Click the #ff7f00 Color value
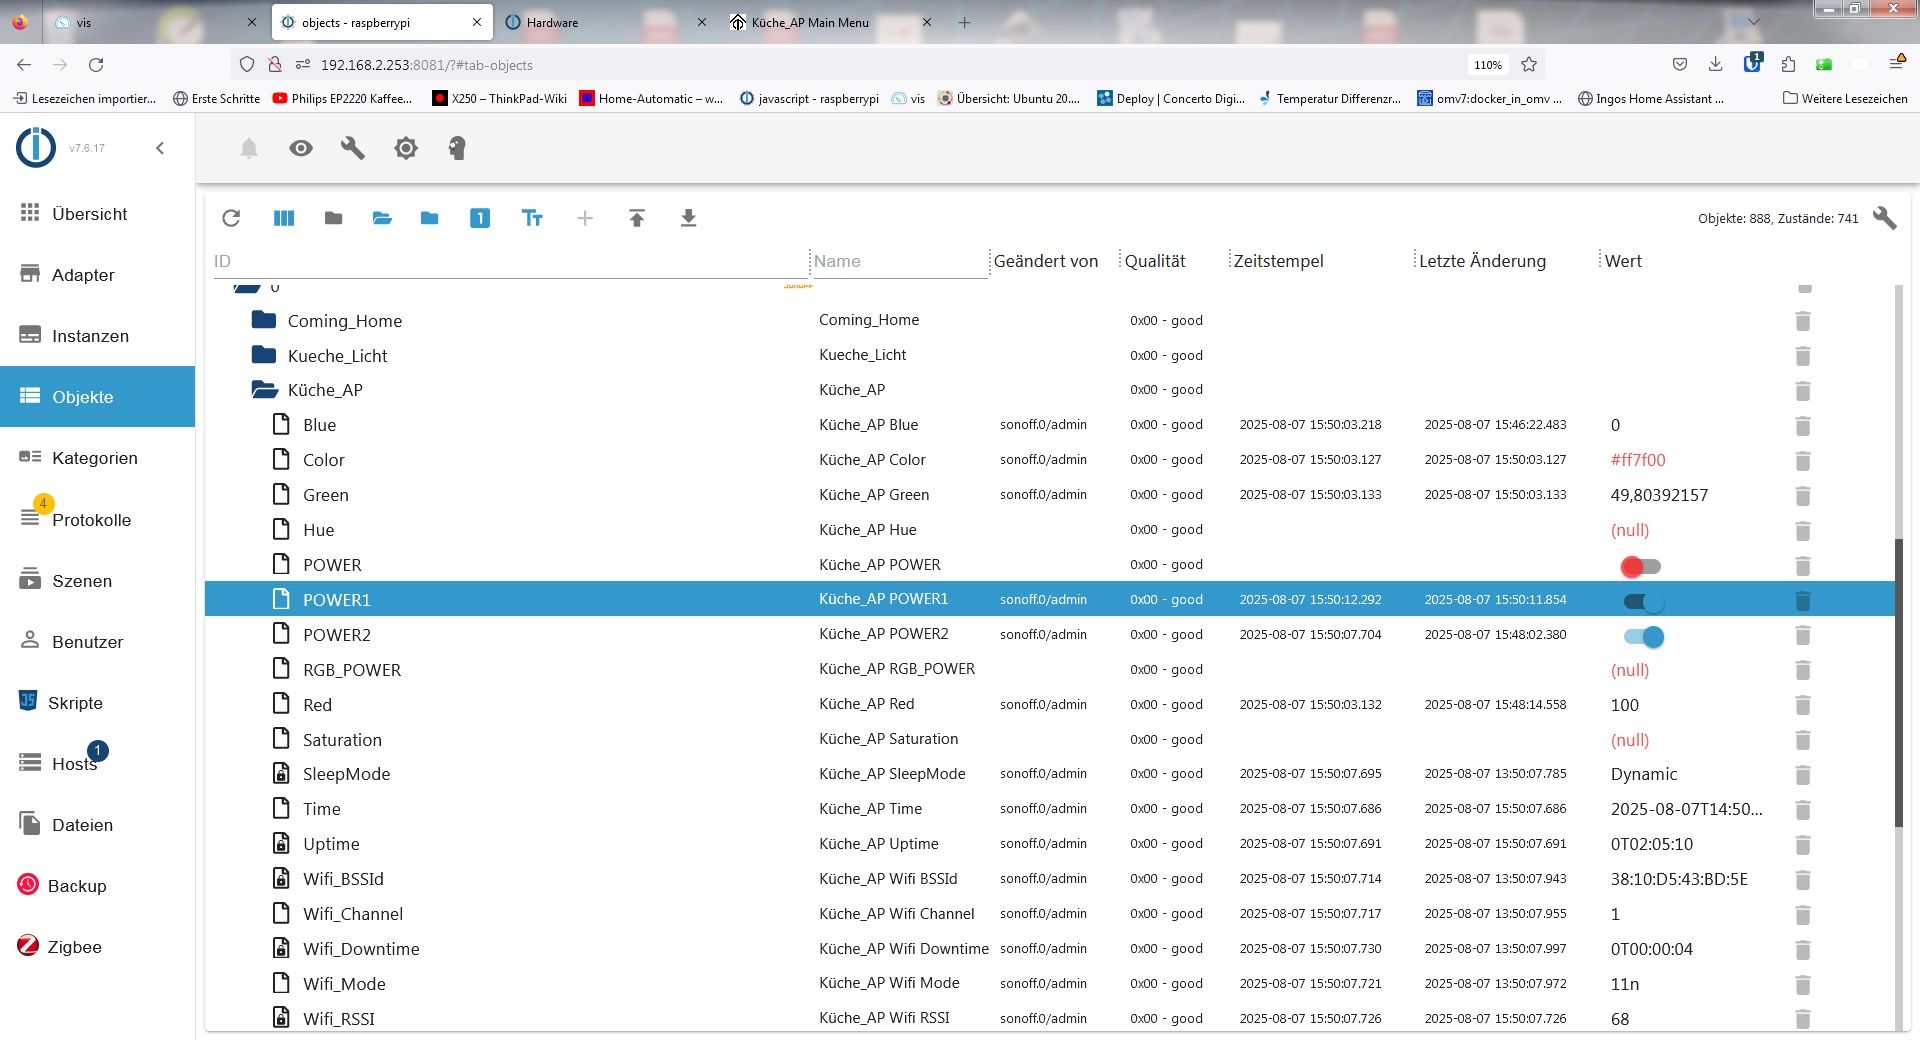Image resolution: width=1920 pixels, height=1040 pixels. [x=1638, y=460]
